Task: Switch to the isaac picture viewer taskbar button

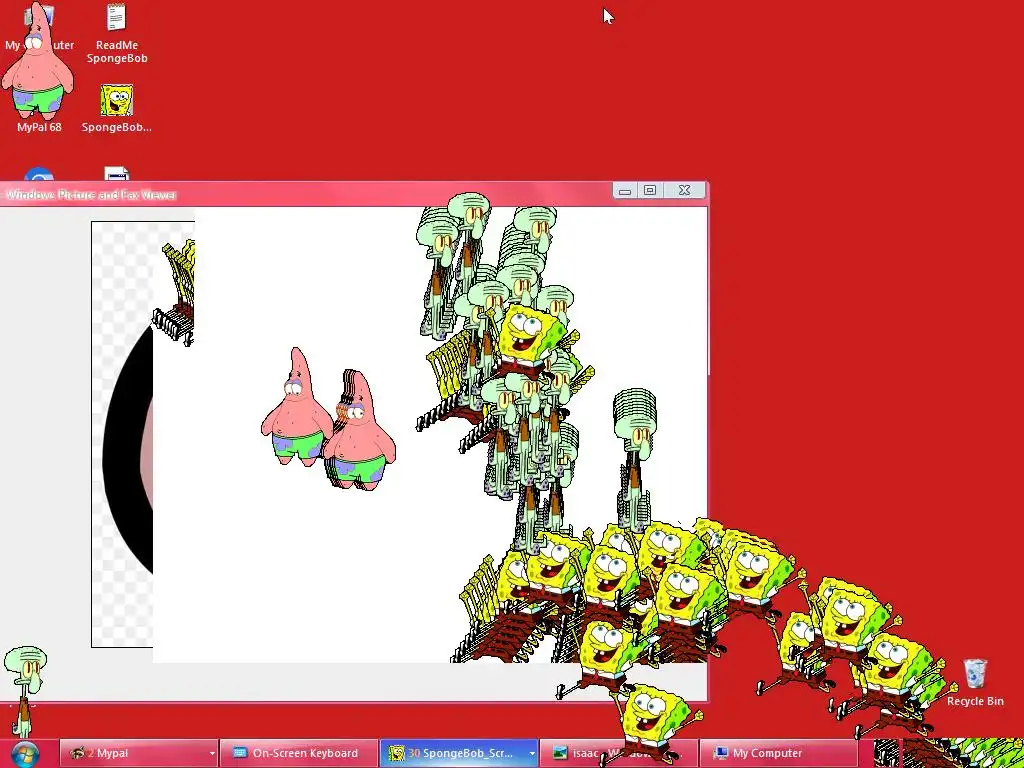Action: (x=618, y=753)
